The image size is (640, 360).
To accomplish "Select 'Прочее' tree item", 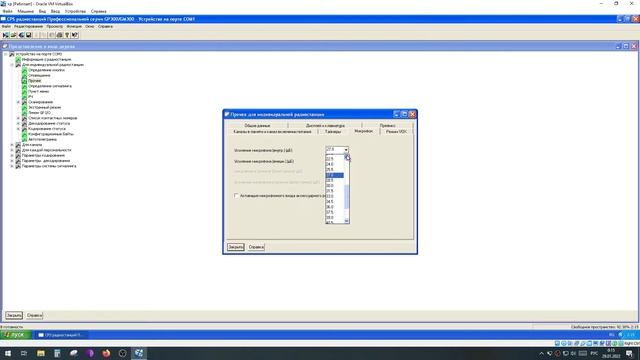I will pyautogui.click(x=35, y=81).
